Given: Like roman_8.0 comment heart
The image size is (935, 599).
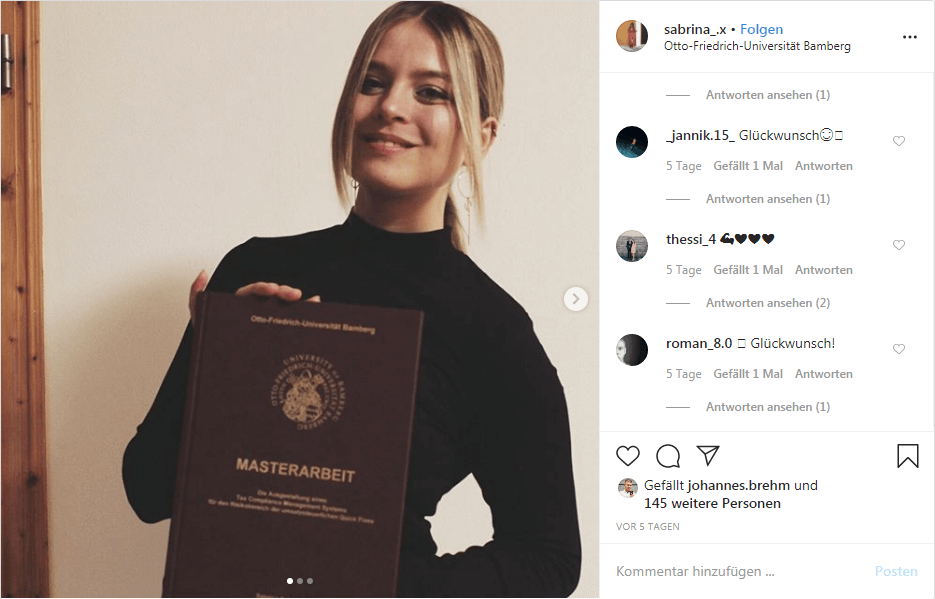Looking at the screenshot, I should click(899, 349).
